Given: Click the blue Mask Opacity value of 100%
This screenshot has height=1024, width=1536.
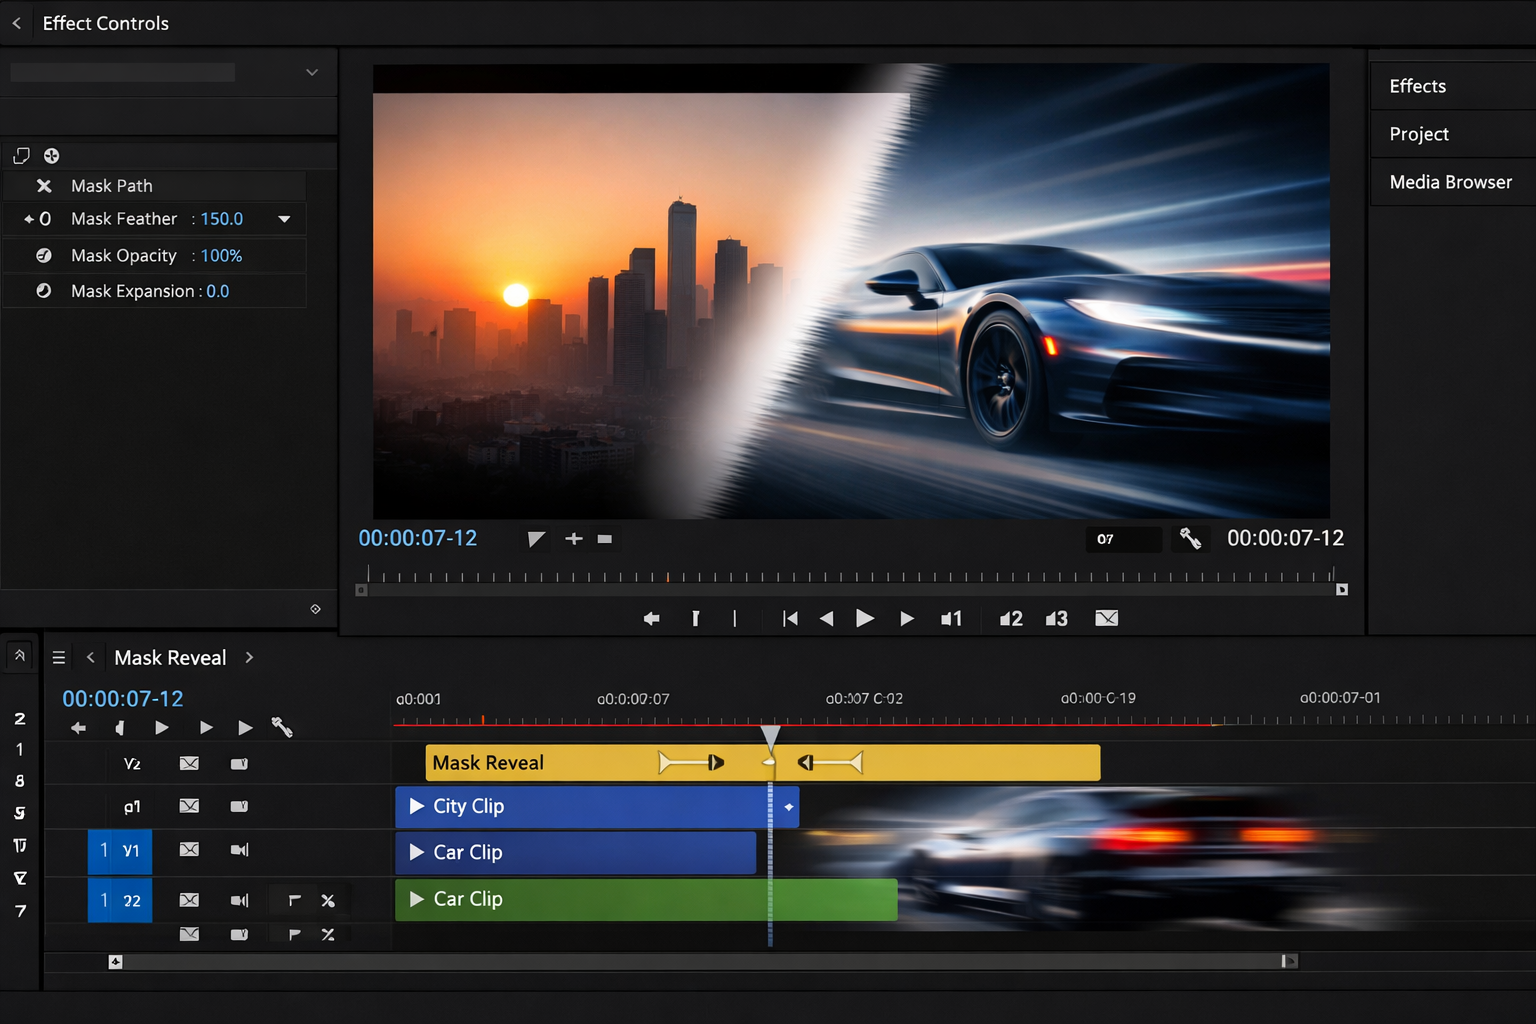Looking at the screenshot, I should tap(220, 255).
